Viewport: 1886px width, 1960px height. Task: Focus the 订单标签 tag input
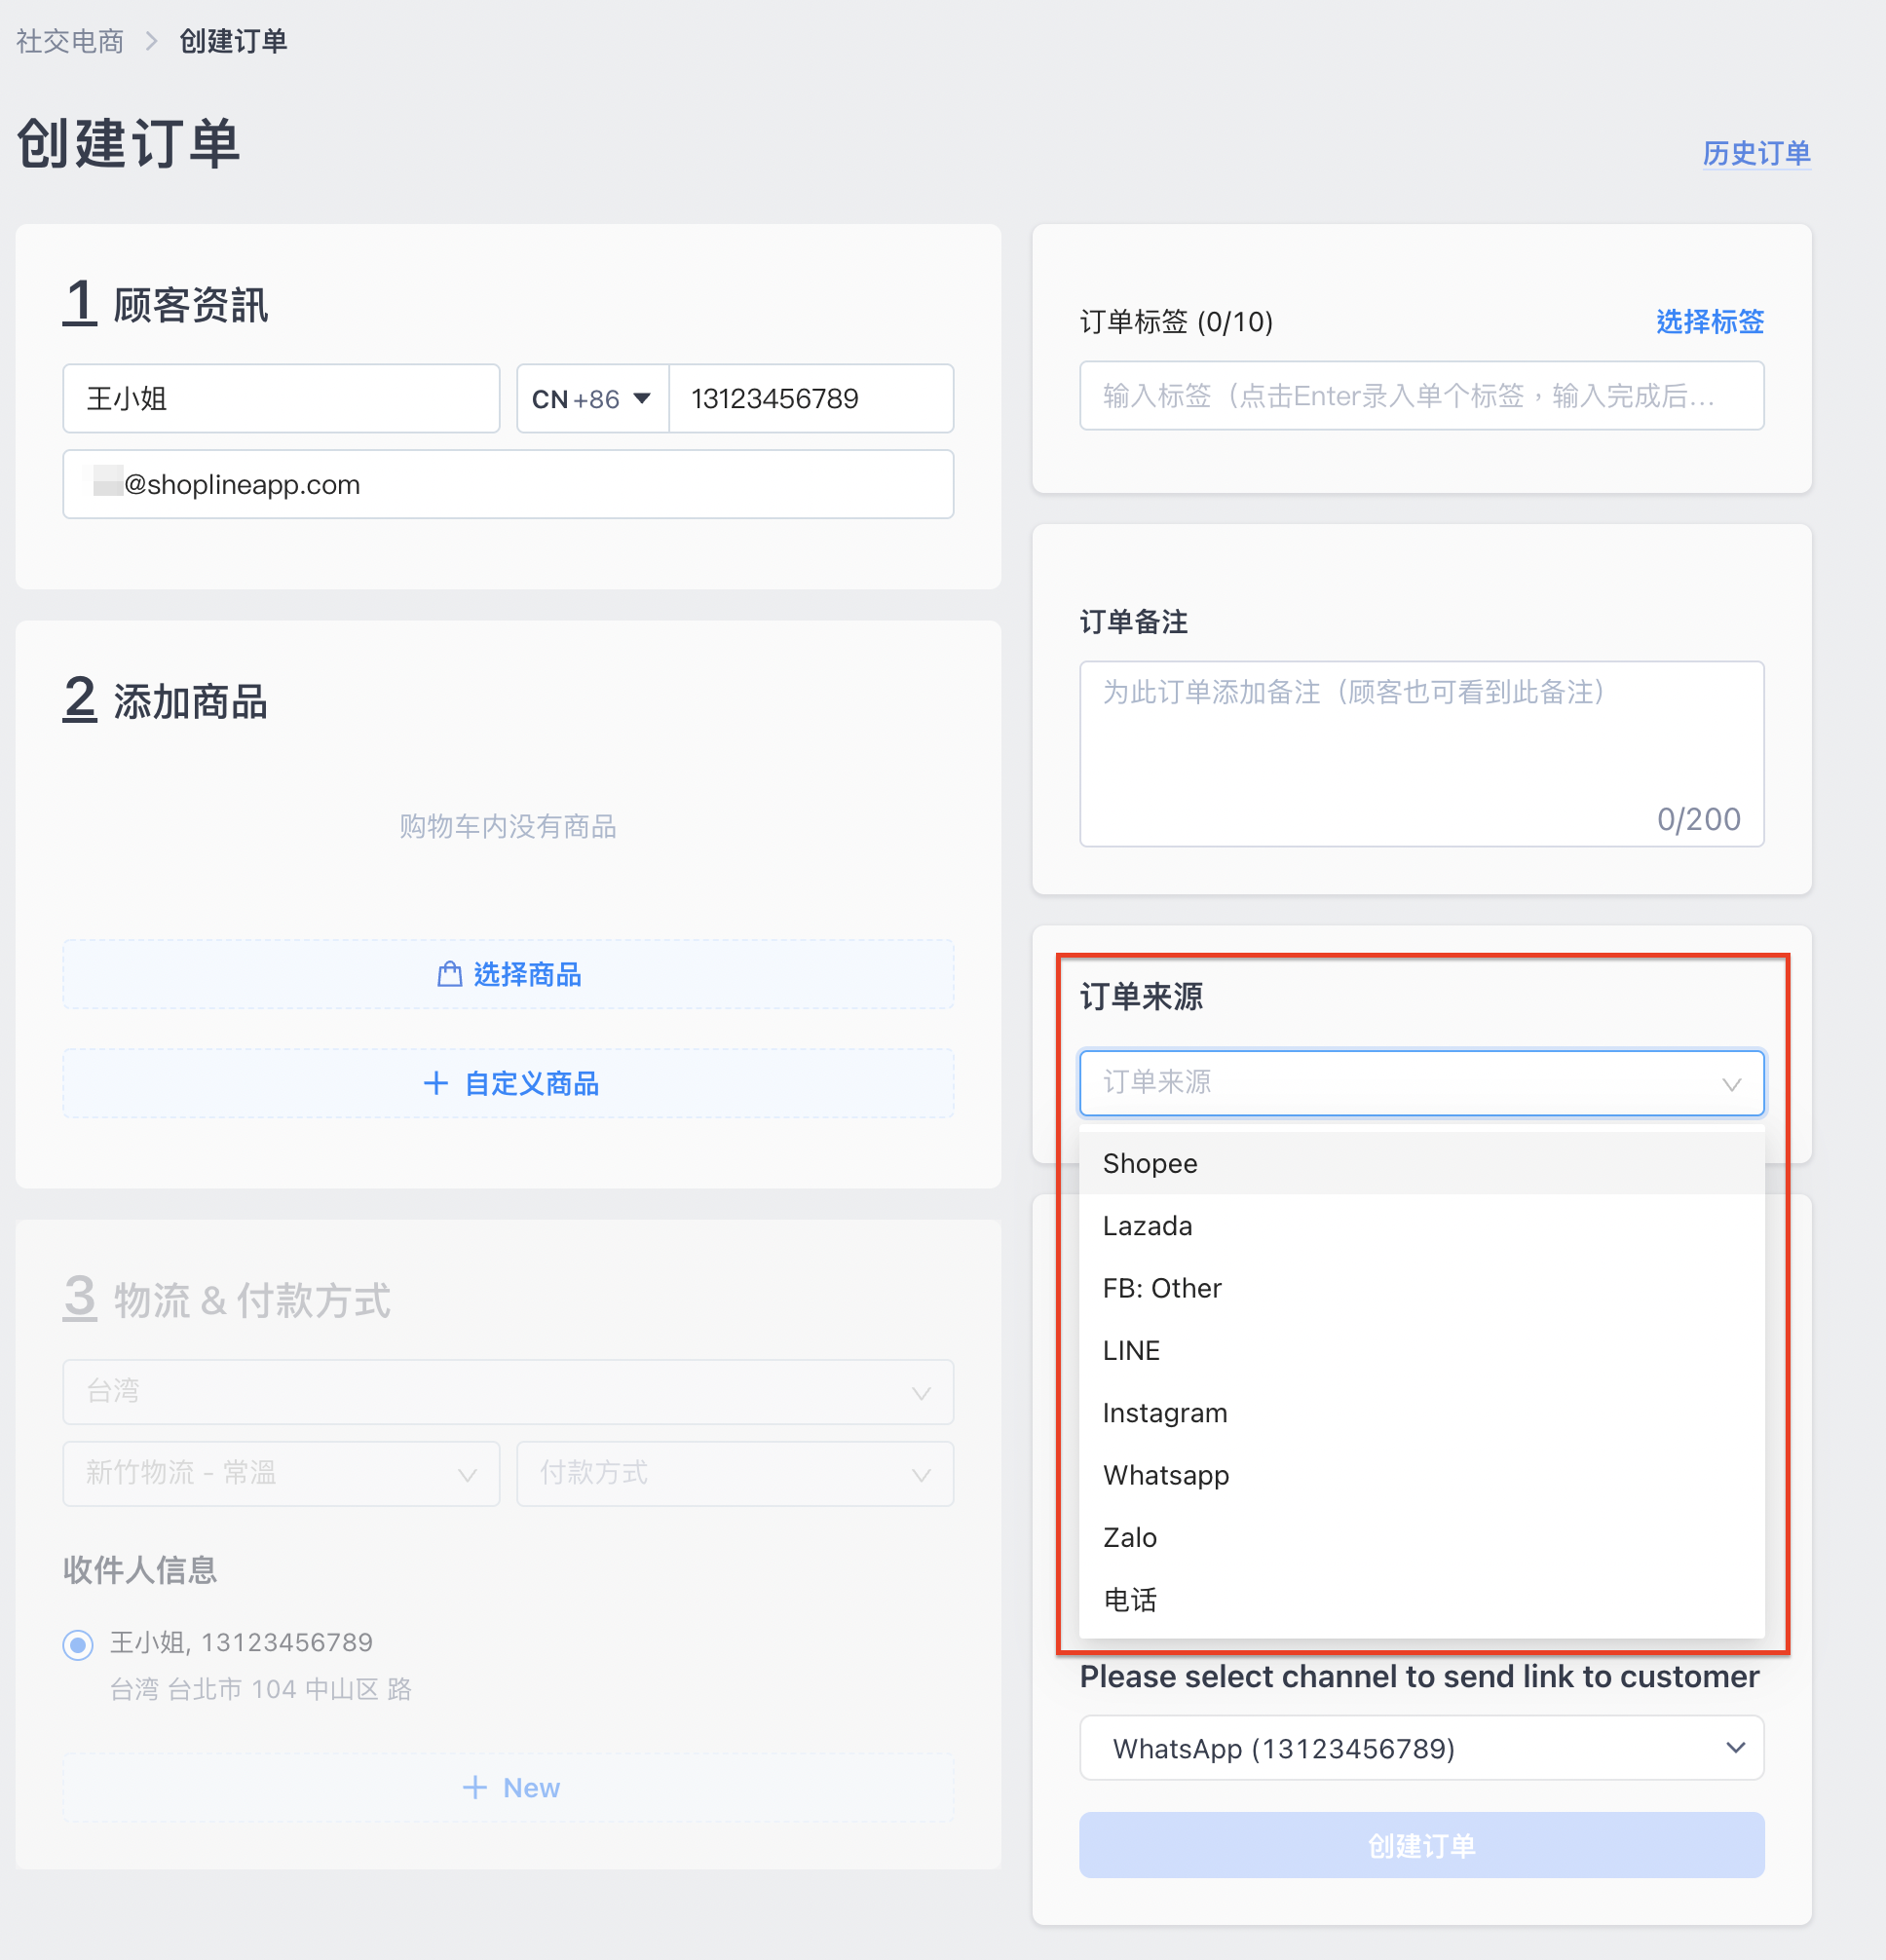1421,396
